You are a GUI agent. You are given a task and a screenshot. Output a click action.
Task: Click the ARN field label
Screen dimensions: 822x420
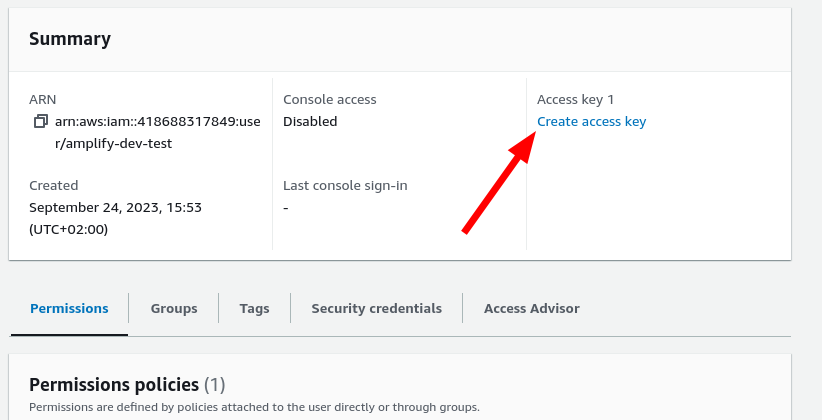point(43,100)
